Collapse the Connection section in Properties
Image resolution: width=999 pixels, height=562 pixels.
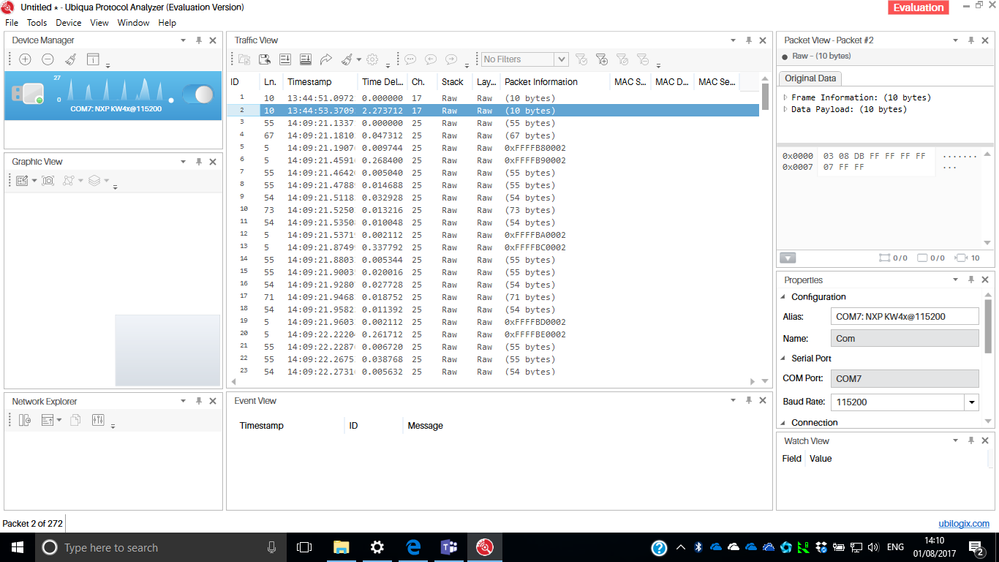784,422
